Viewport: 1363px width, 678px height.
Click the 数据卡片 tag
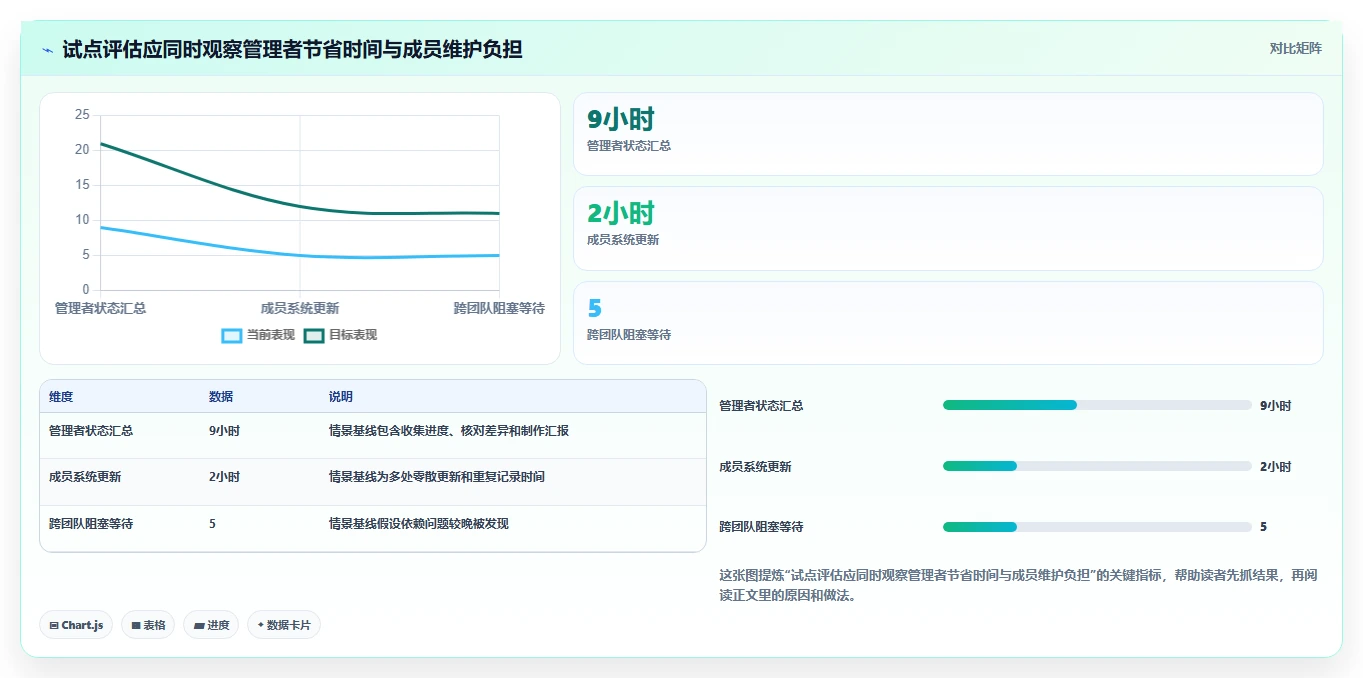point(284,625)
